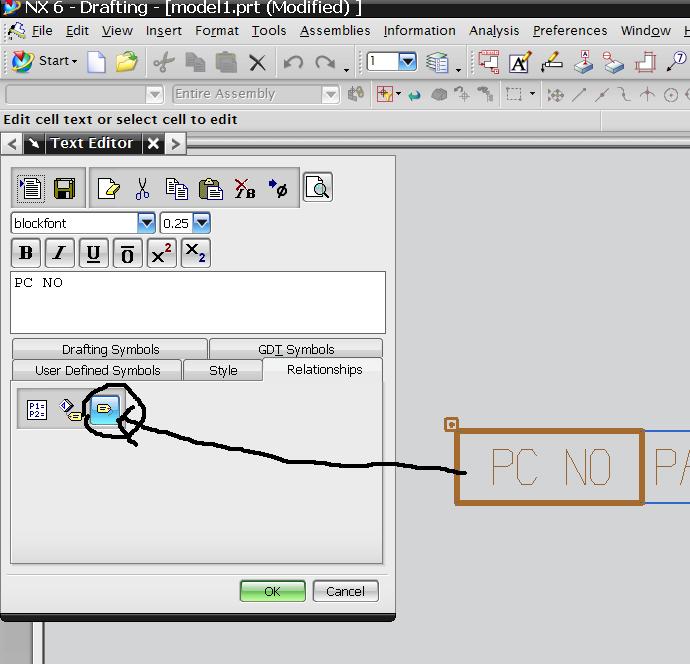The width and height of the screenshot is (690, 664).
Task: Pin the Text Editor dialog arrow
Action: 34,143
